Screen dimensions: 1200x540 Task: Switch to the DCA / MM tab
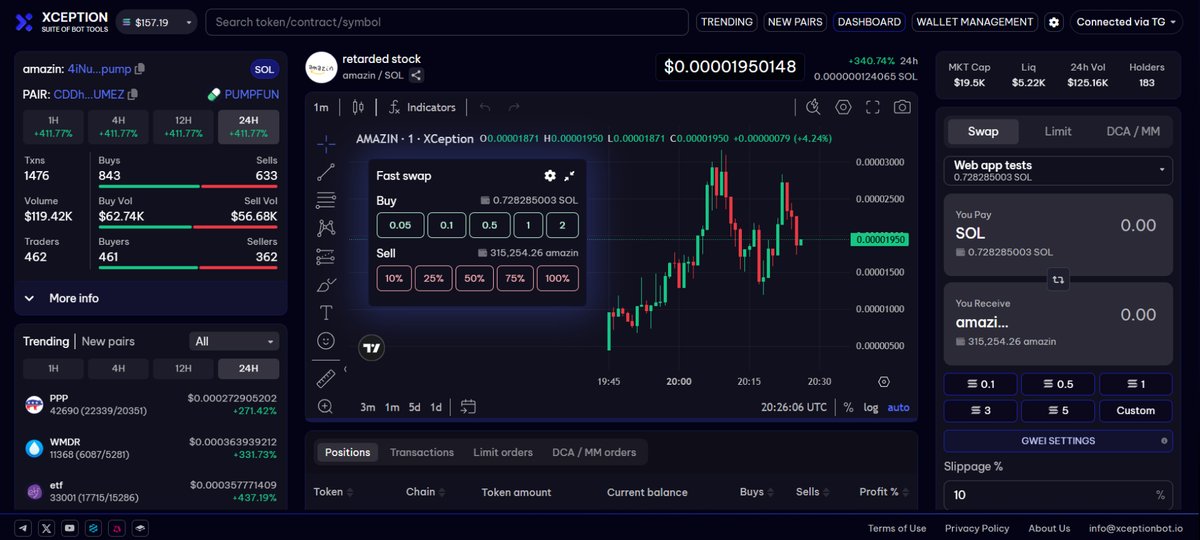1133,131
